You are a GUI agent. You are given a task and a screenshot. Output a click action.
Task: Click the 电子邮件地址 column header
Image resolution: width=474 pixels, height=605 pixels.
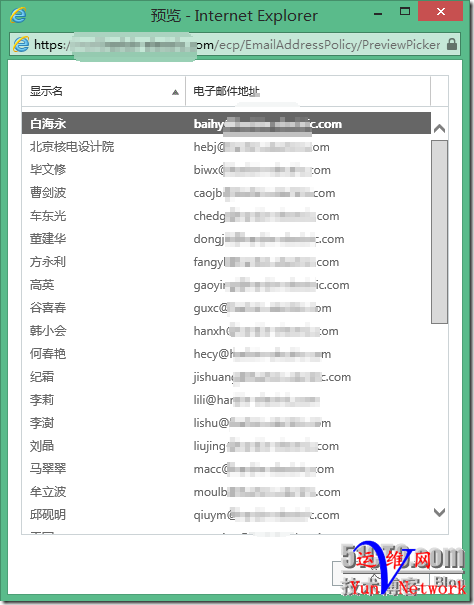pos(308,91)
